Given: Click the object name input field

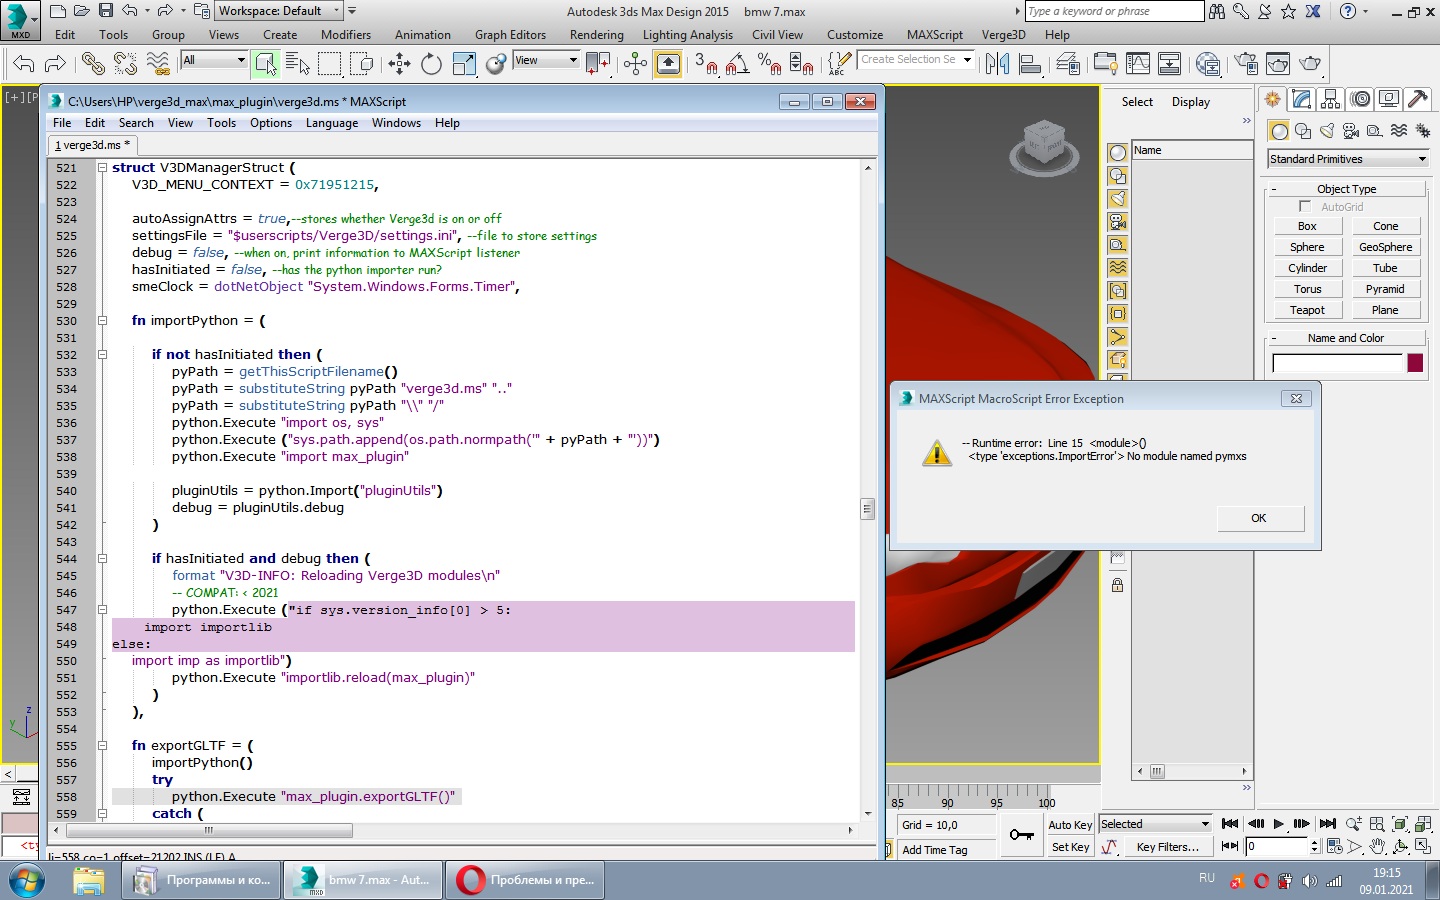Looking at the screenshot, I should 1337,363.
